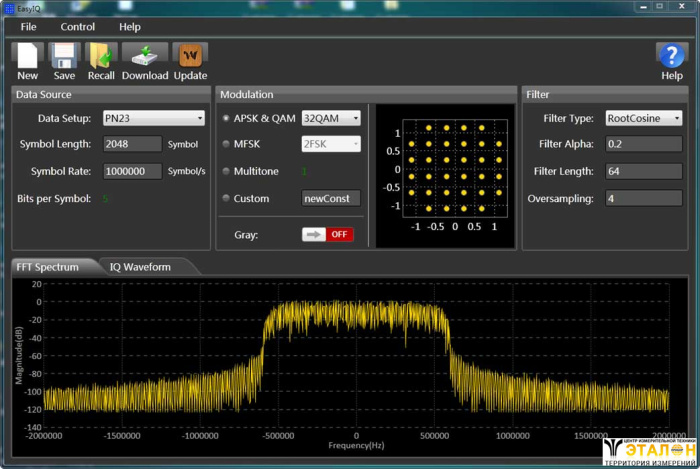
Task: Click the newConst custom name field
Action: (331, 198)
